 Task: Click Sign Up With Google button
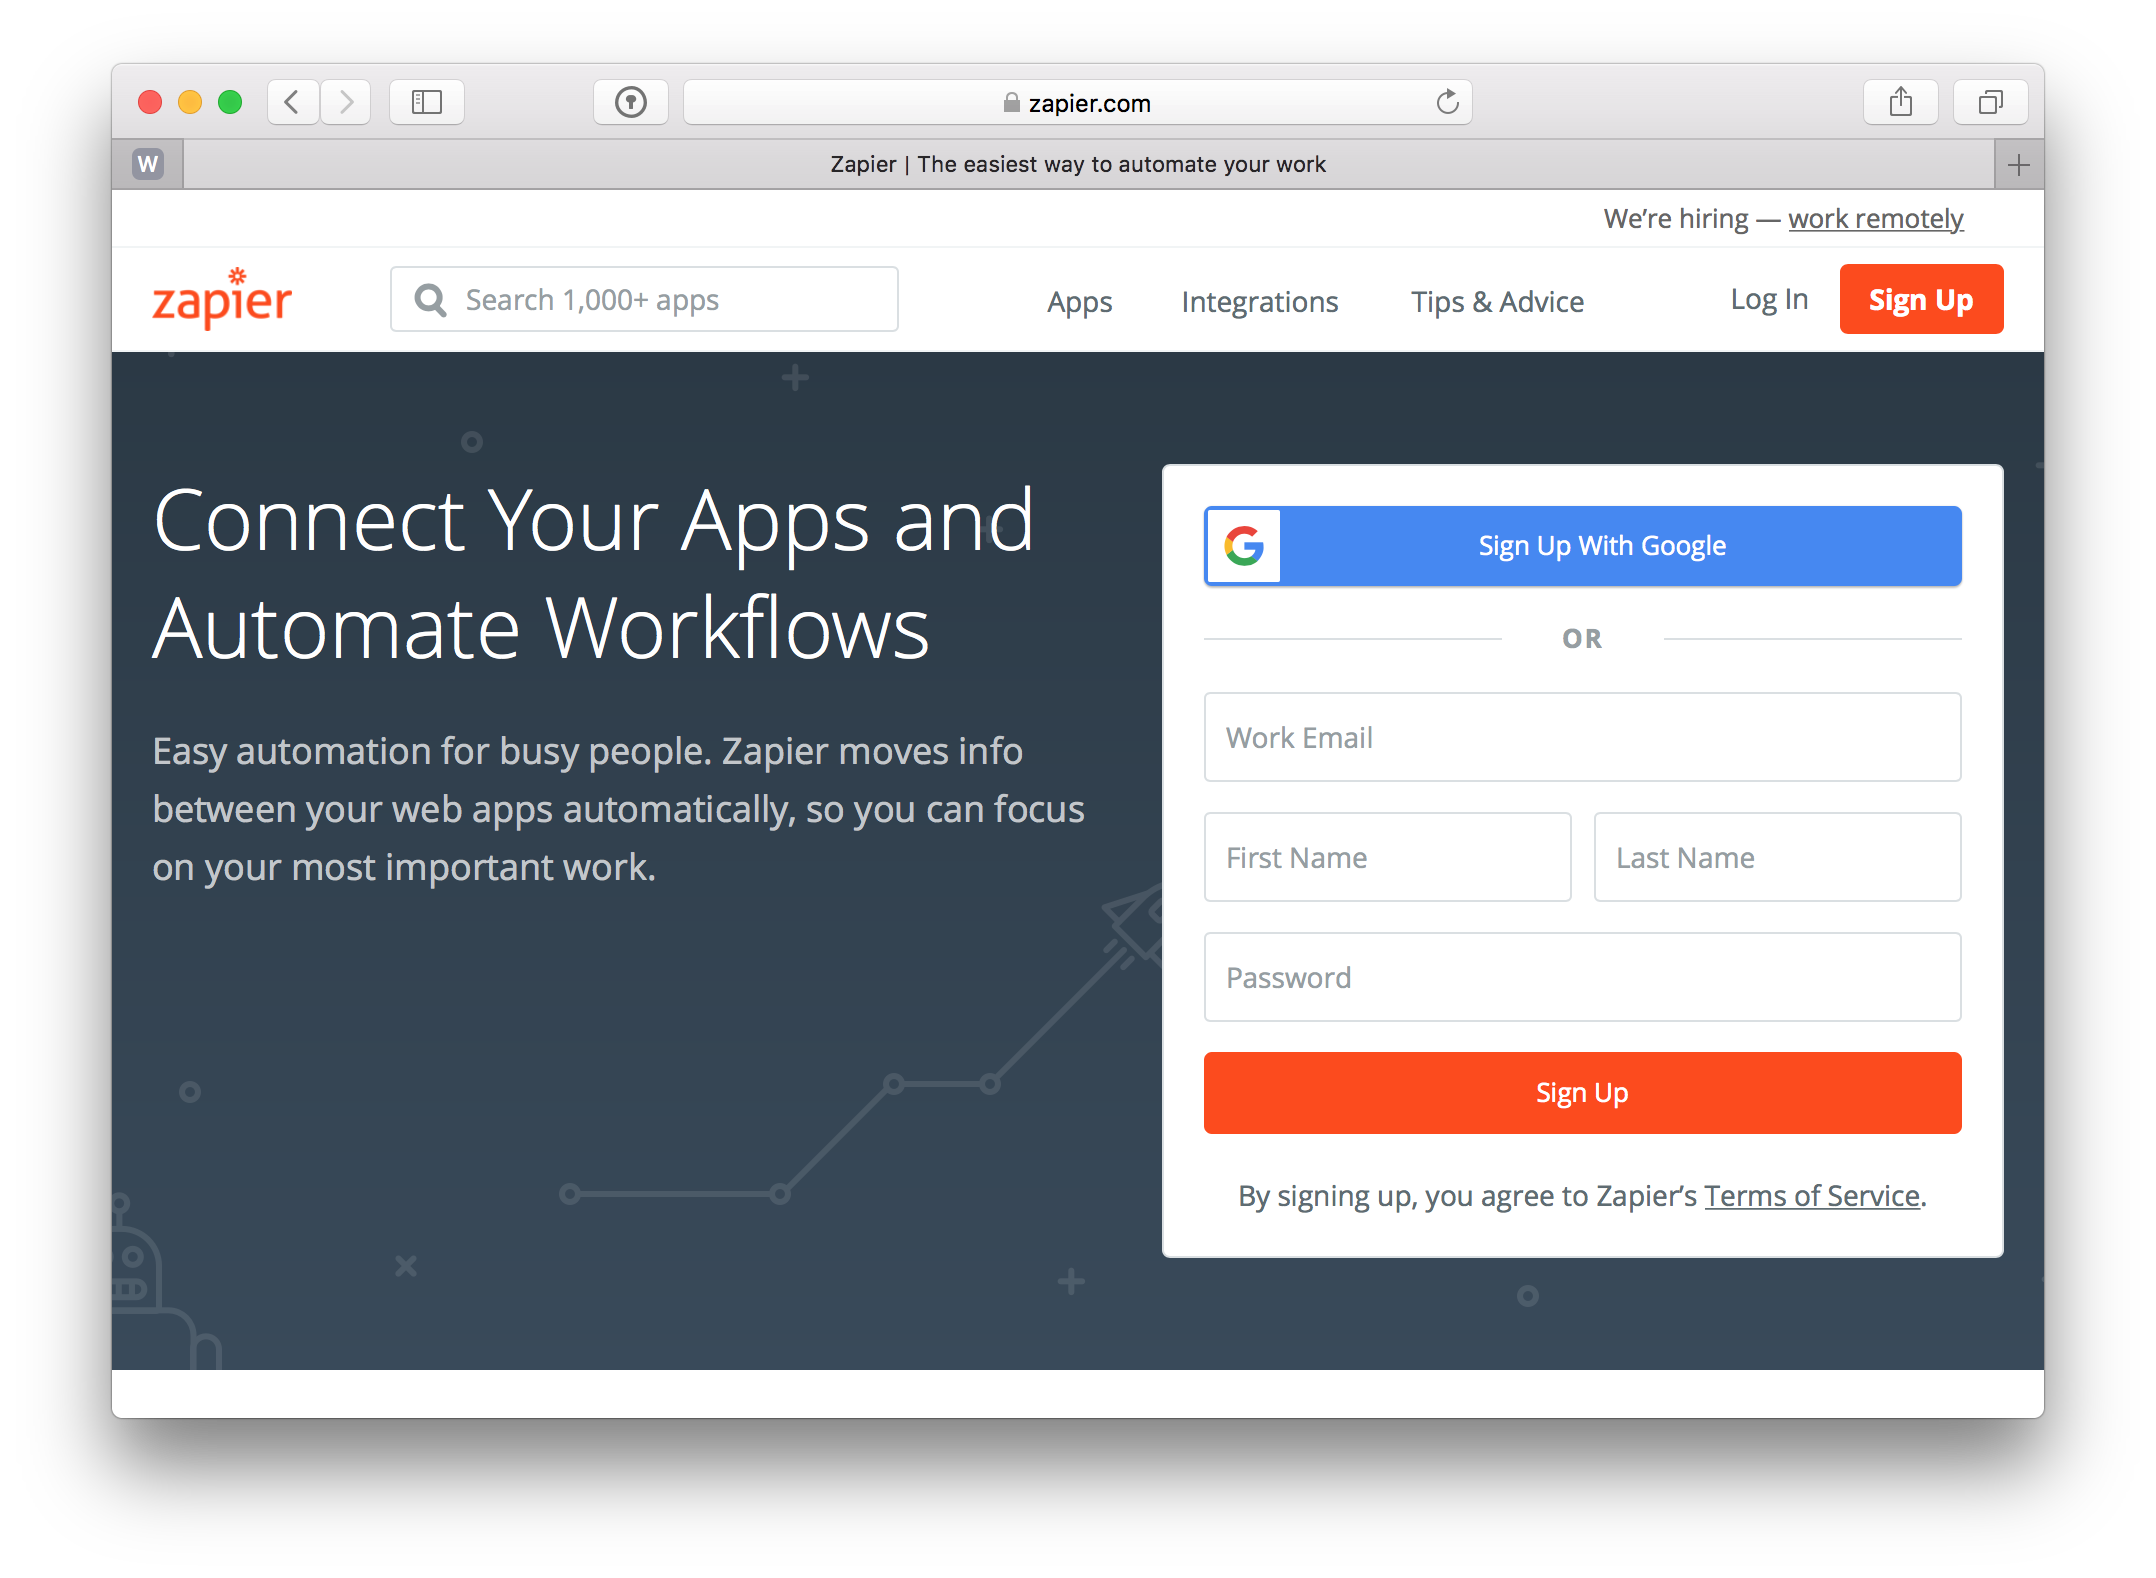click(x=1583, y=546)
